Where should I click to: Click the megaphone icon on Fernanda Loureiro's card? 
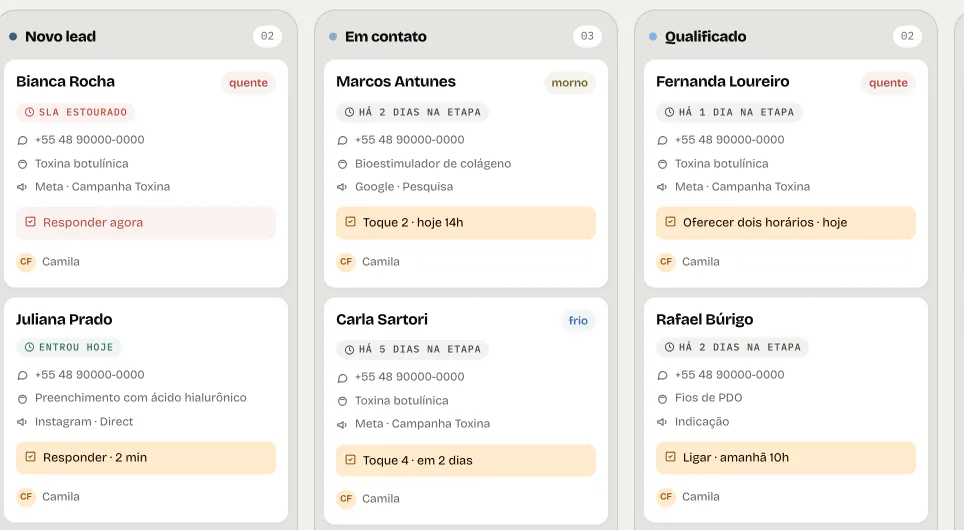coord(662,187)
